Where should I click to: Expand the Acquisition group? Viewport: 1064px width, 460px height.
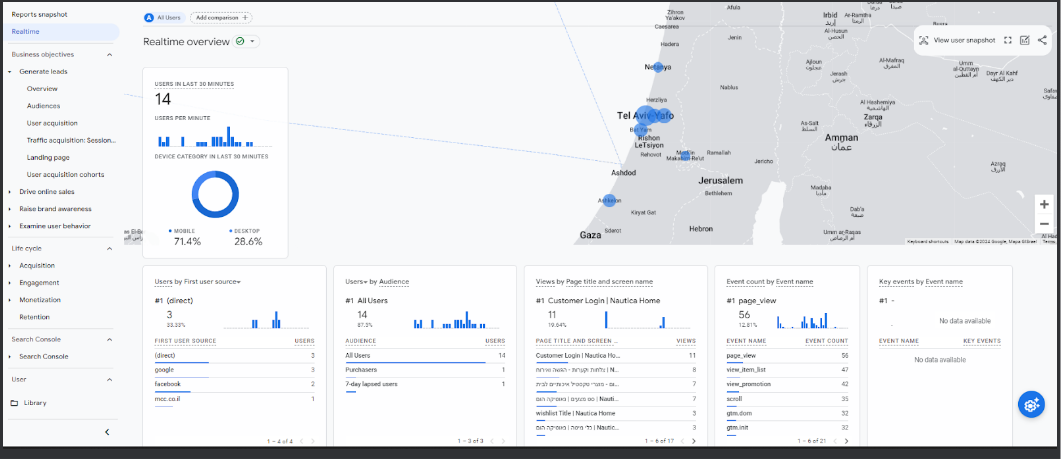[x=10, y=266]
